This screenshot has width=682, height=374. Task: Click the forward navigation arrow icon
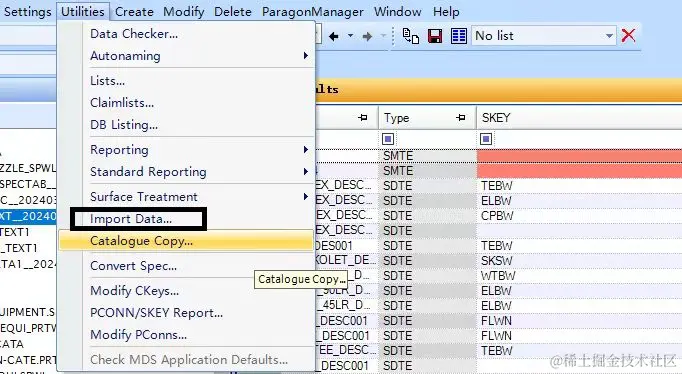coord(367,37)
